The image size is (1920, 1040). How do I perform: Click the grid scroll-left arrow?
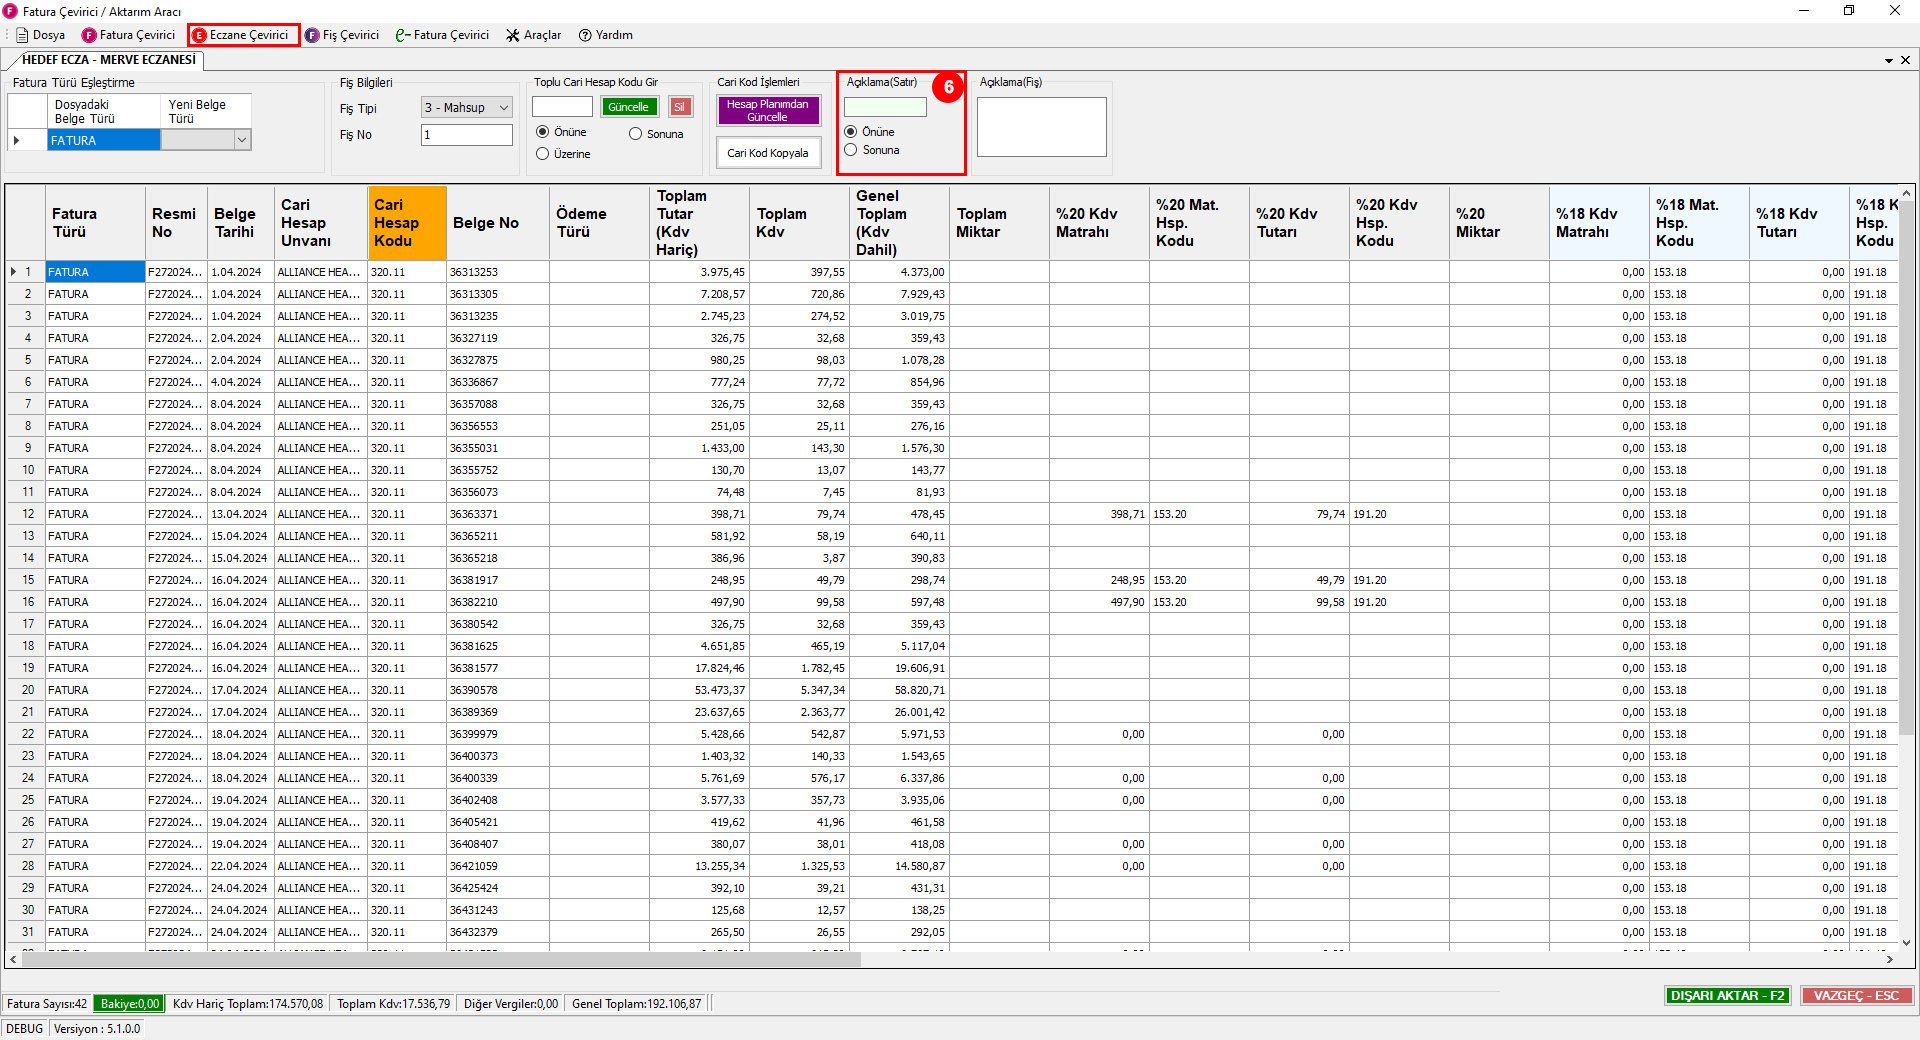point(13,959)
